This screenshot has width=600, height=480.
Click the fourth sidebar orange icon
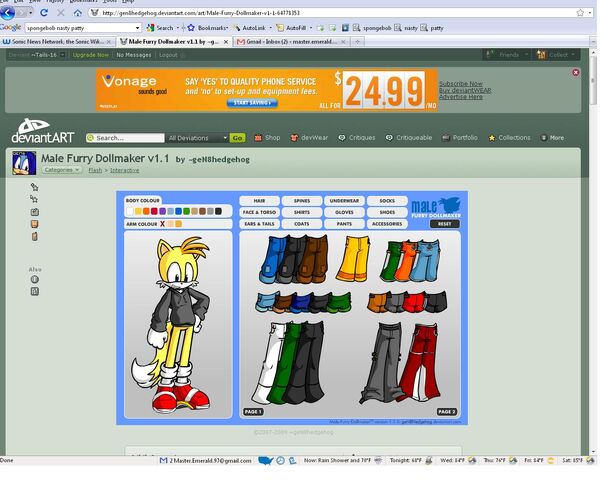(34, 224)
